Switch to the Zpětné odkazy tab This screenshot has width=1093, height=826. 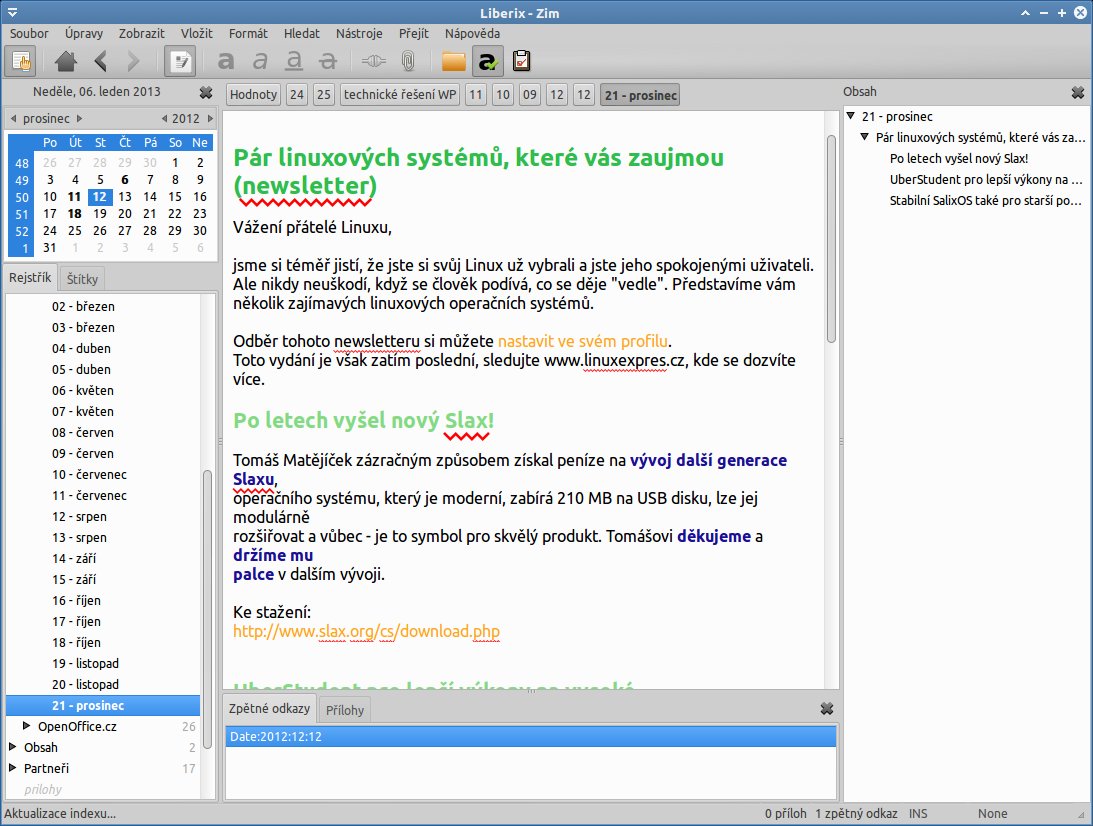pyautogui.click(x=269, y=708)
